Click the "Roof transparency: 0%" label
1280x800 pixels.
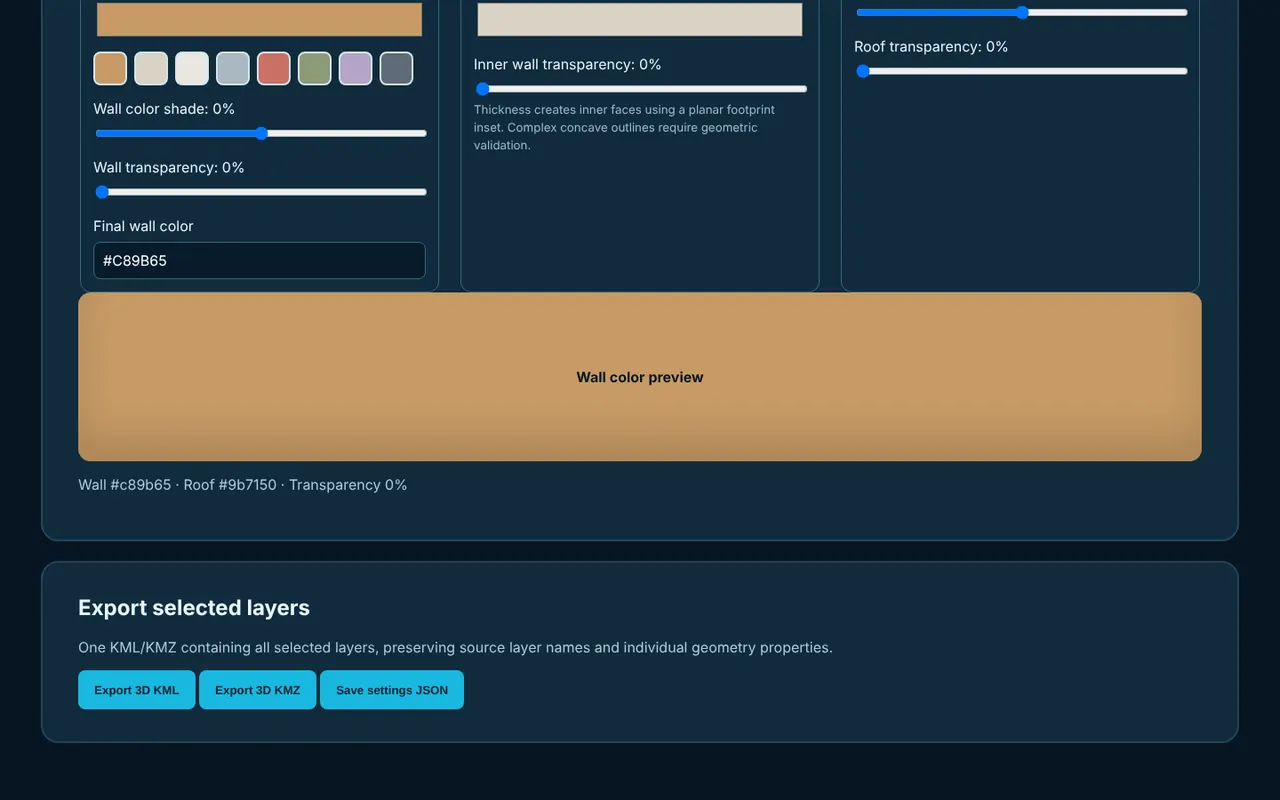click(931, 47)
